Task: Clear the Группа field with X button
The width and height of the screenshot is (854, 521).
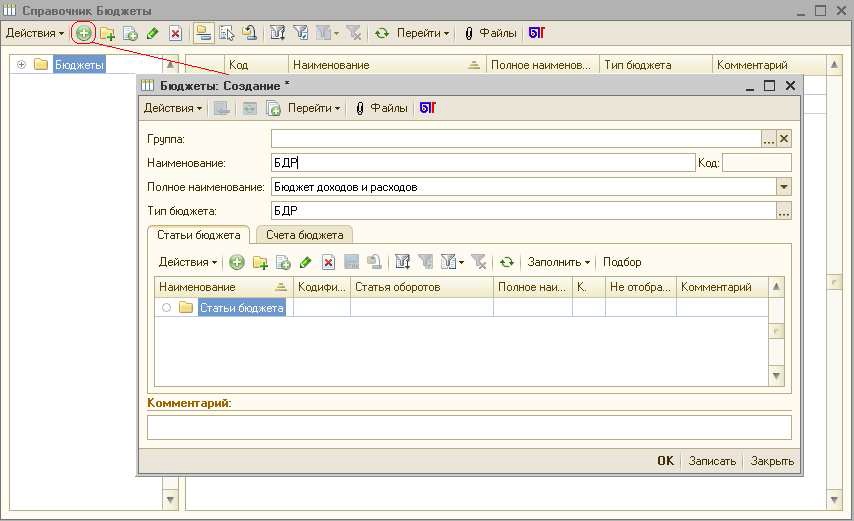Action: click(784, 139)
